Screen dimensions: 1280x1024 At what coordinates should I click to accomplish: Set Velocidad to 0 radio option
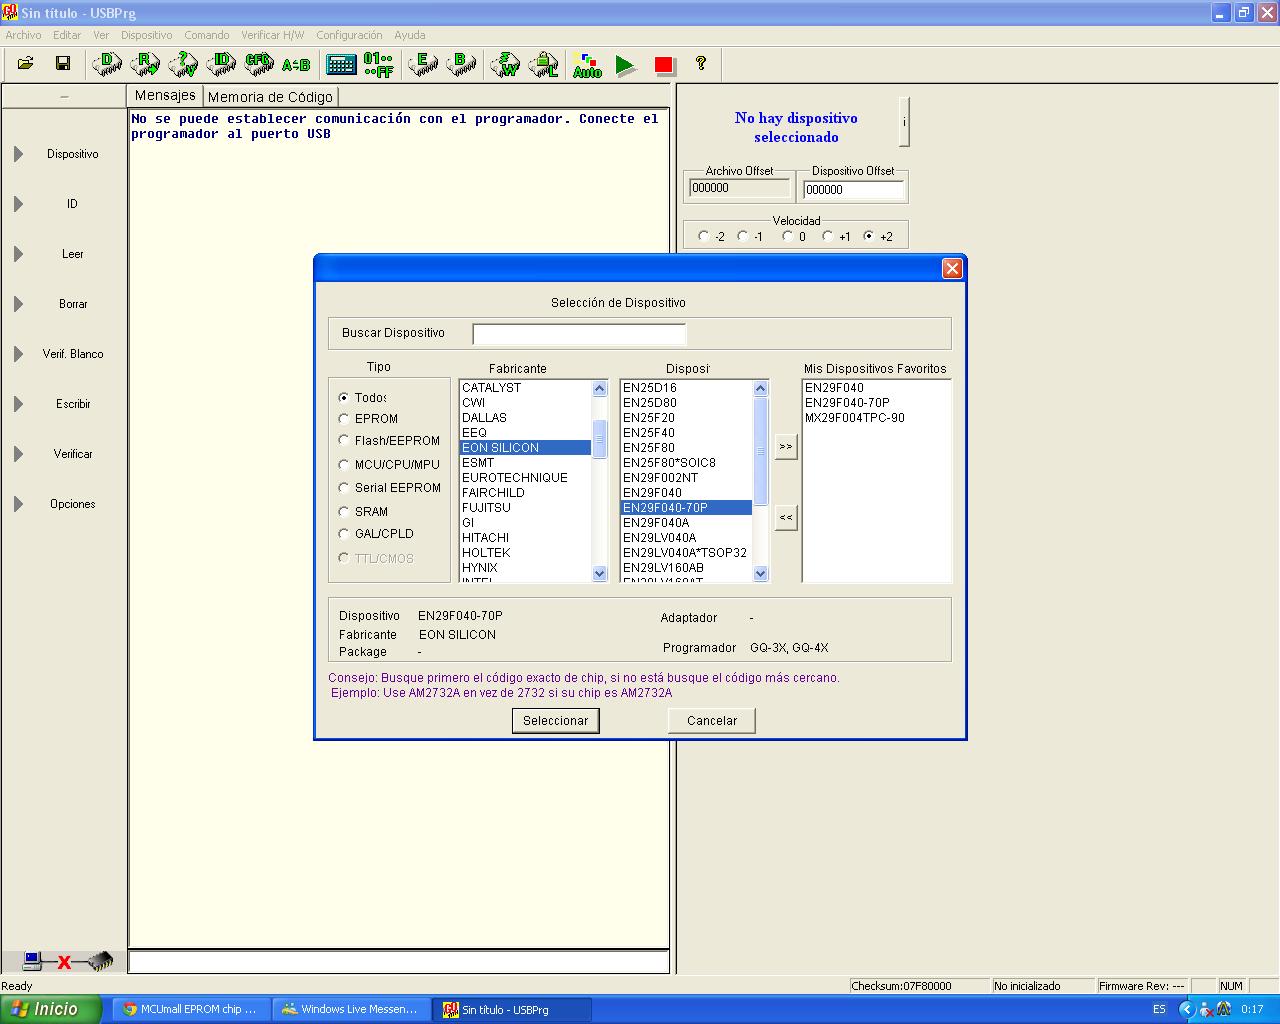pyautogui.click(x=787, y=236)
